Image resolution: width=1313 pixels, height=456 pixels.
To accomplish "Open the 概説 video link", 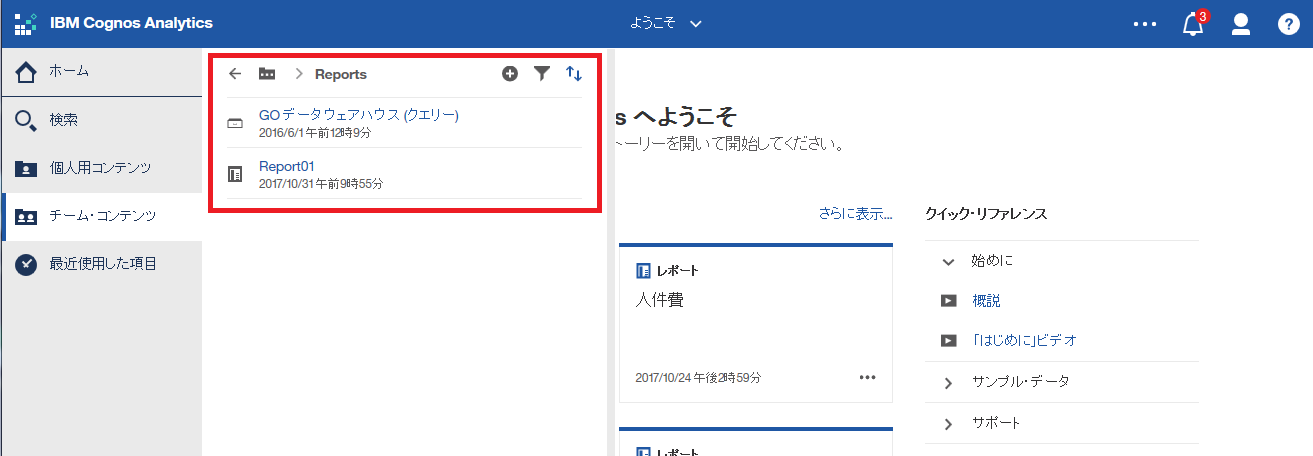I will coord(986,301).
